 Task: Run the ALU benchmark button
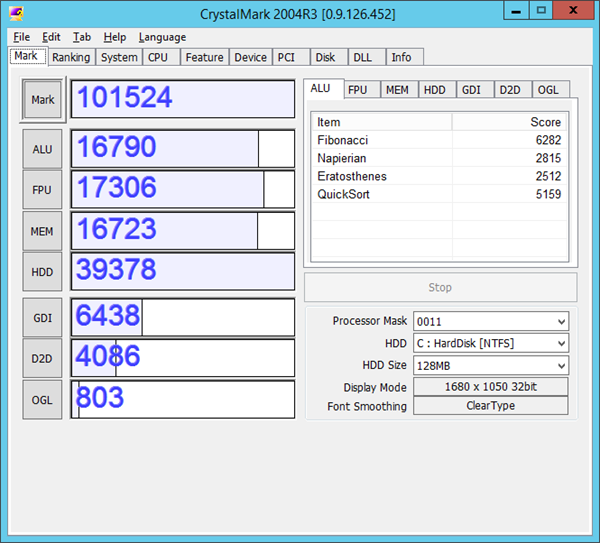(42, 149)
